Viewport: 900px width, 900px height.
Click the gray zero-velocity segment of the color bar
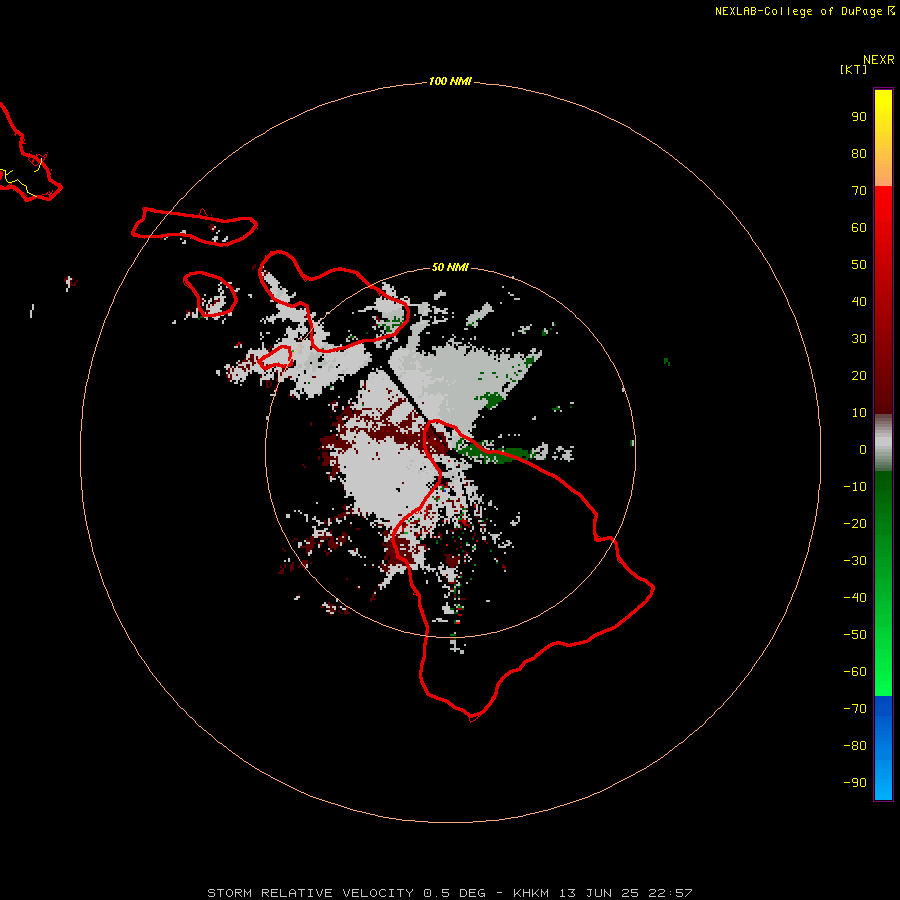(883, 443)
